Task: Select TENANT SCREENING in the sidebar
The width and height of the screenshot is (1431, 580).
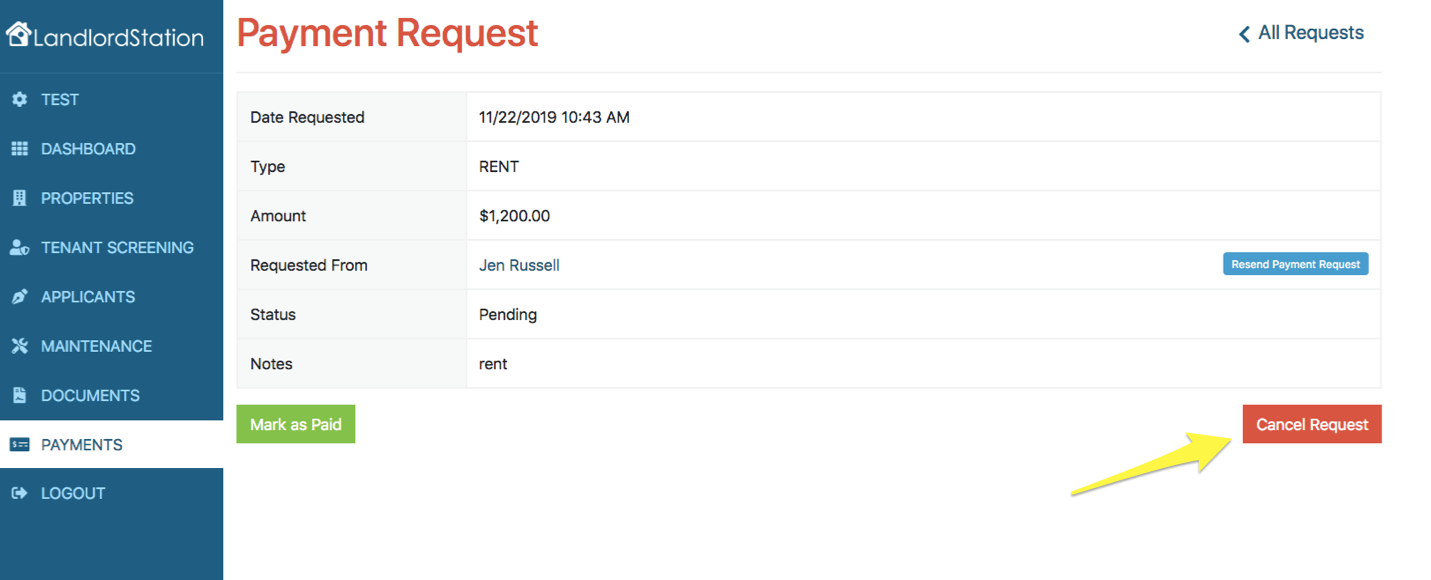Action: click(x=117, y=247)
